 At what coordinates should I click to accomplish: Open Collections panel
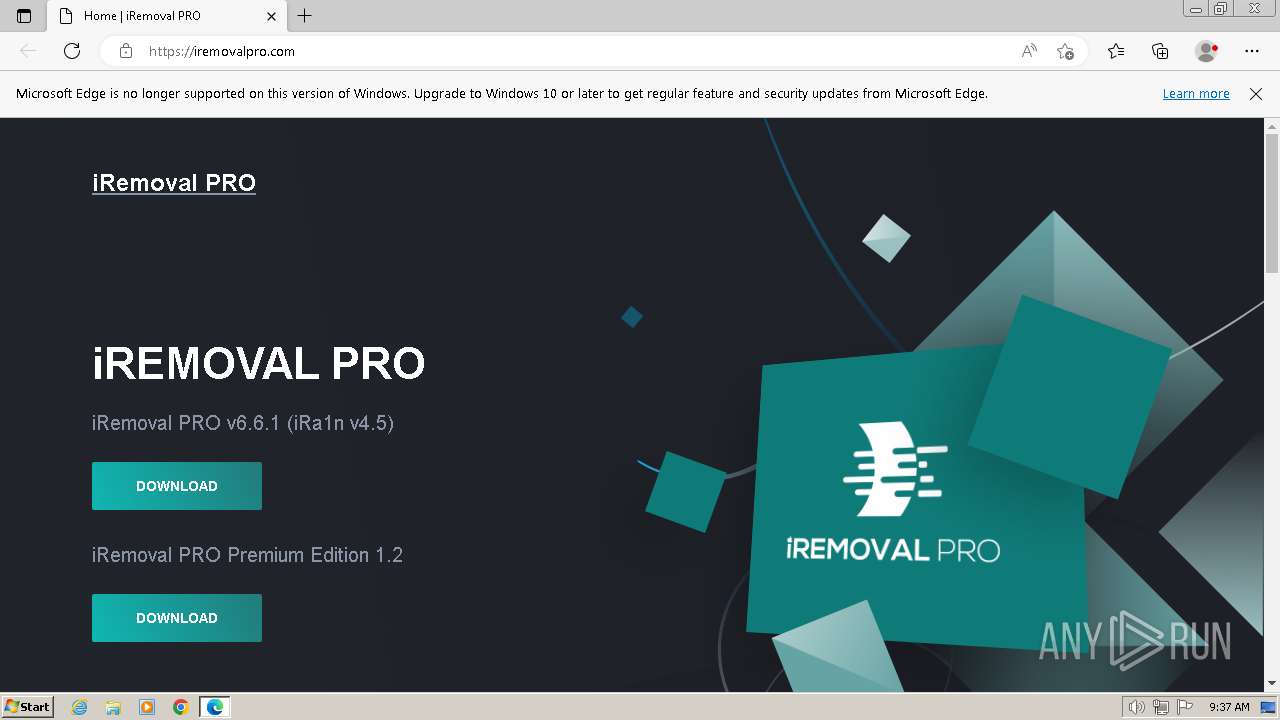point(1160,51)
